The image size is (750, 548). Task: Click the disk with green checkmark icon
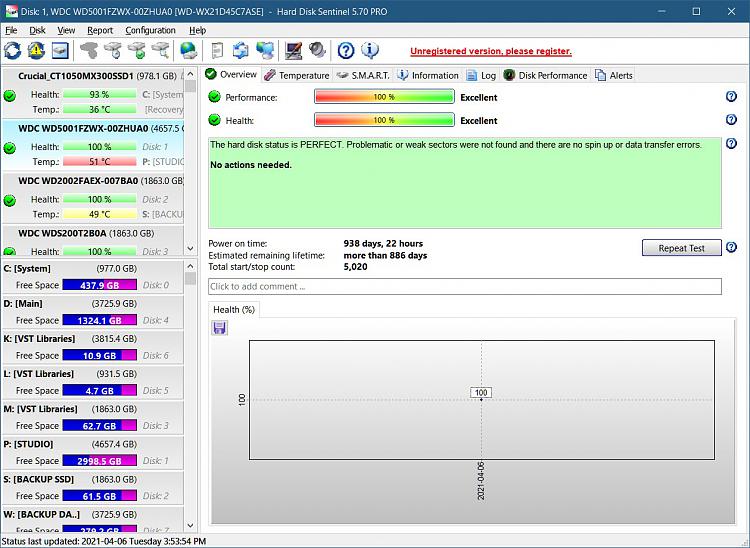pyautogui.click(x=137, y=50)
